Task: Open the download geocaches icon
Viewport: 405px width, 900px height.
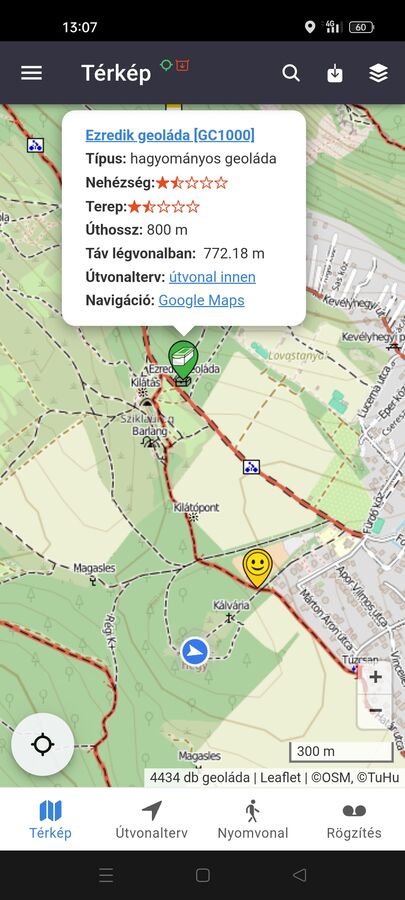Action: click(335, 73)
